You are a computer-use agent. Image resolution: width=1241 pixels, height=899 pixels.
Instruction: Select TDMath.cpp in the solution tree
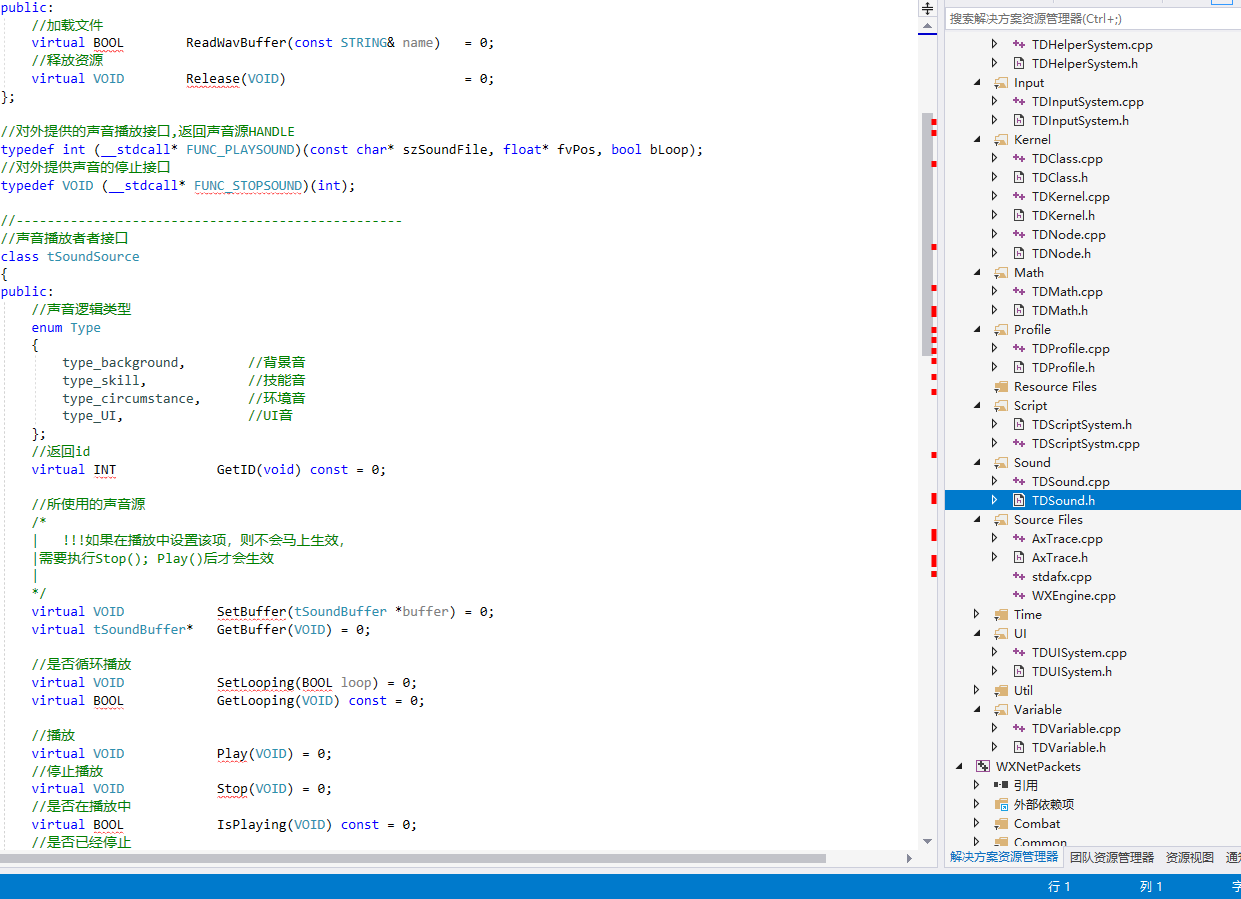[x=1066, y=292]
